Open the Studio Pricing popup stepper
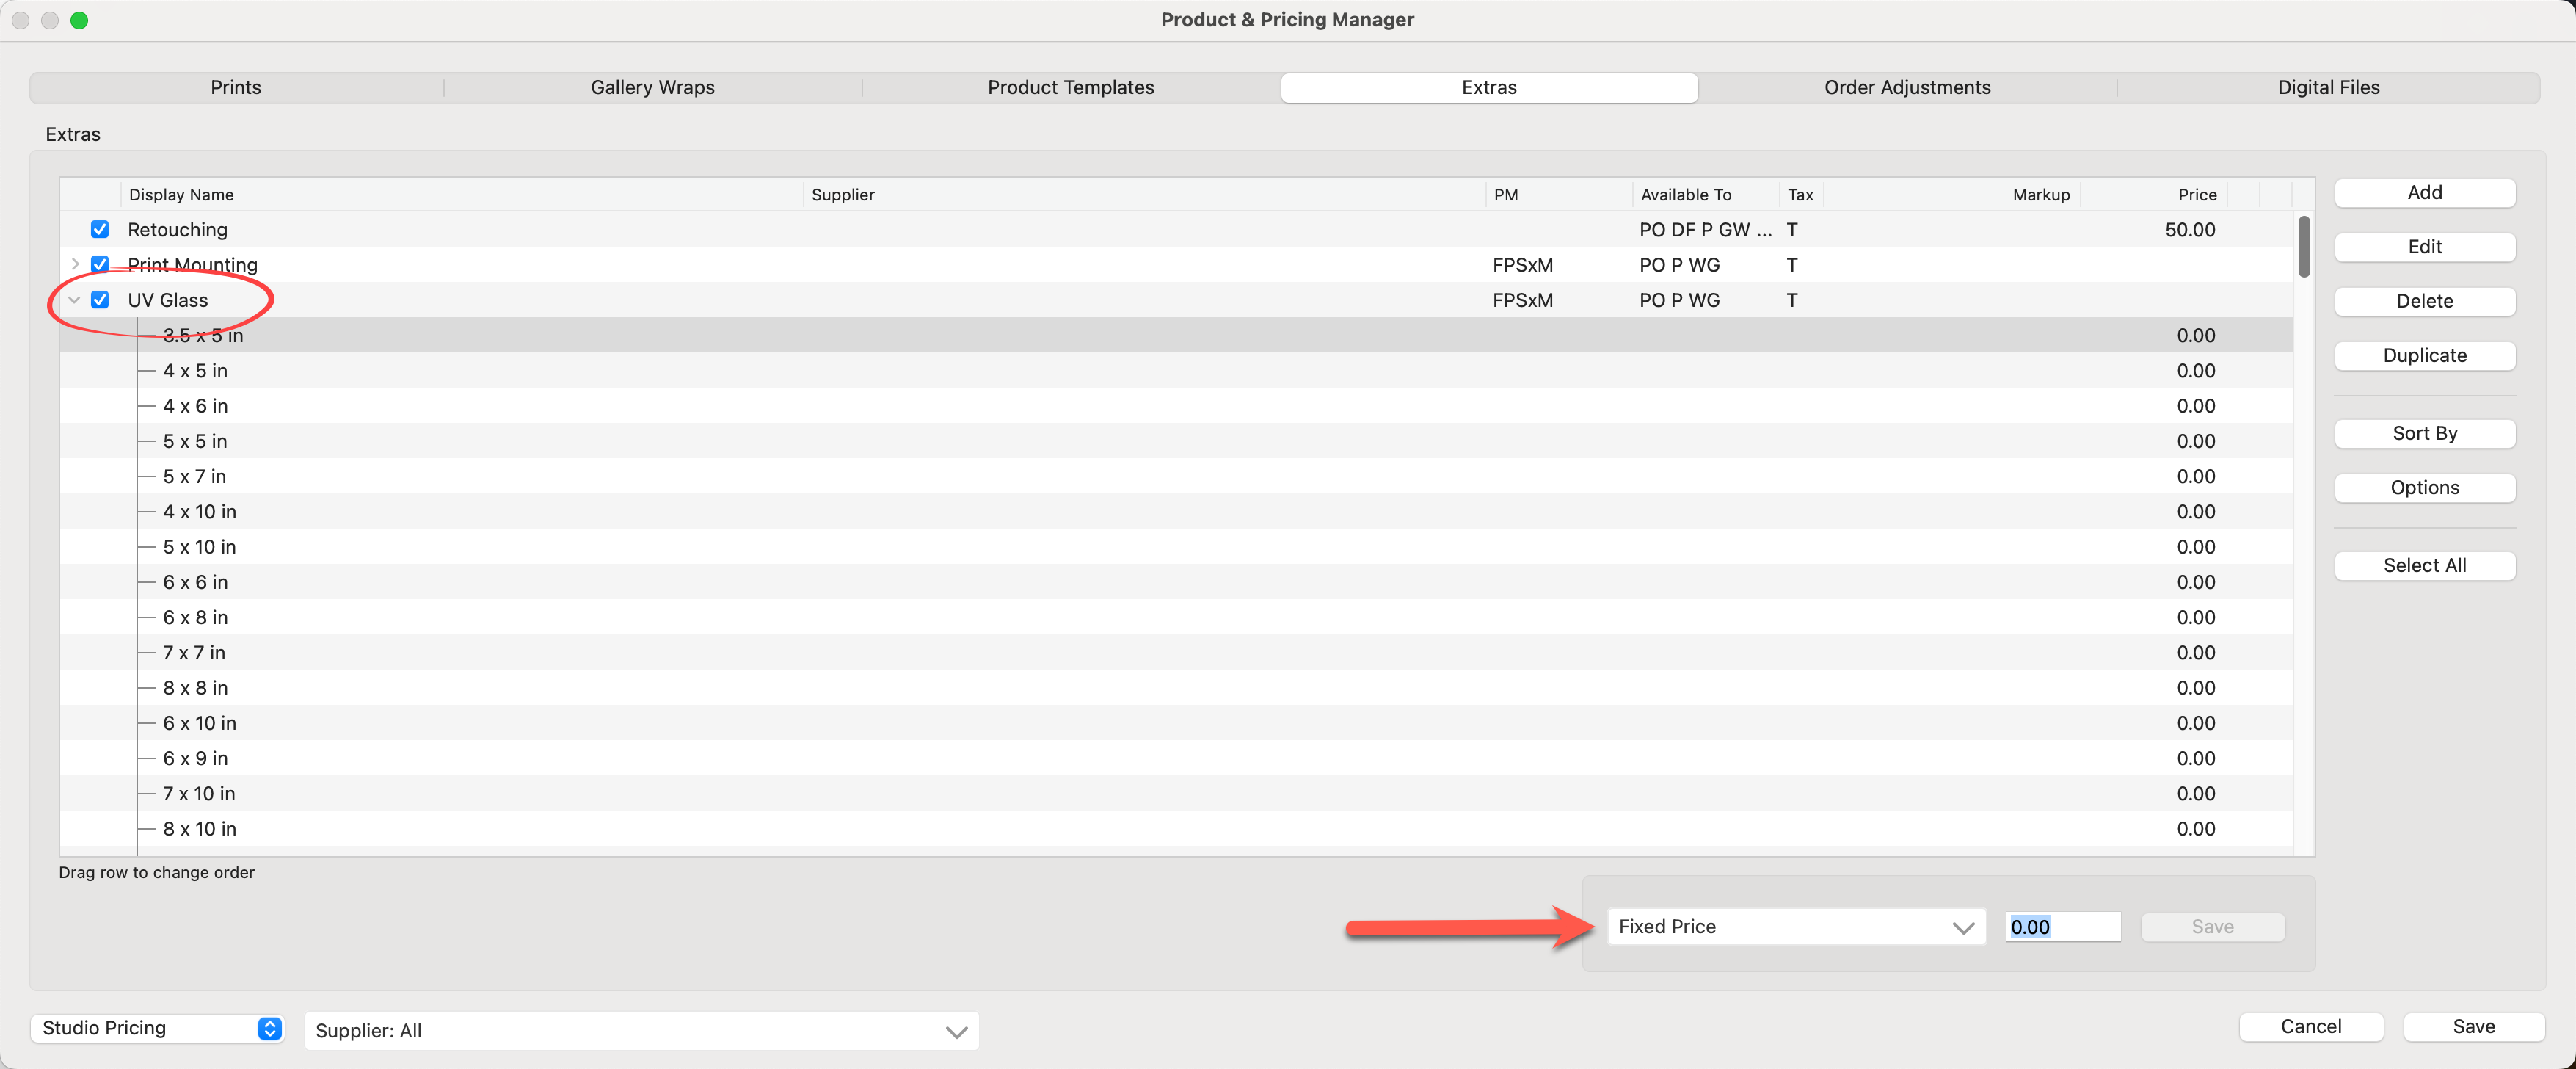The image size is (2576, 1069). tap(269, 1028)
